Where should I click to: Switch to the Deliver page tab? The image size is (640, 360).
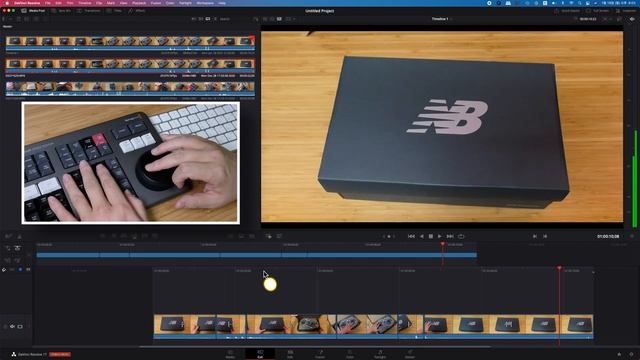pyautogui.click(x=410, y=354)
